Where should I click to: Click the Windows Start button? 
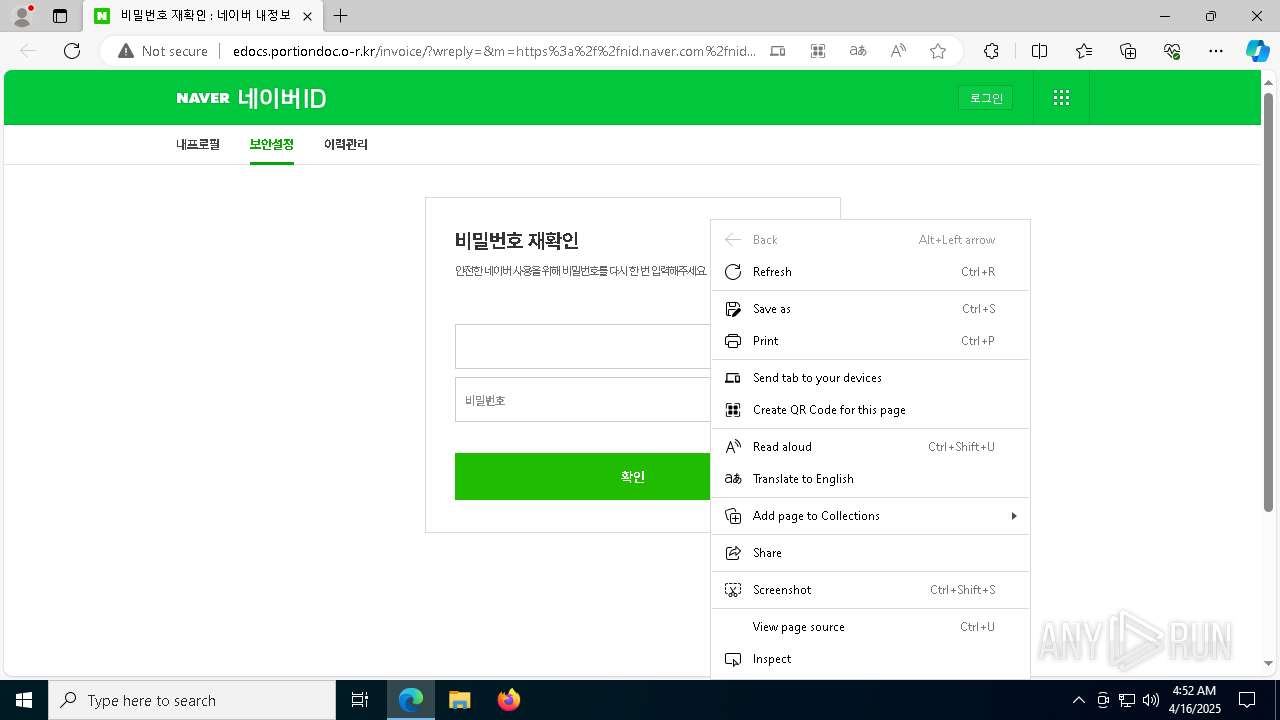click(x=24, y=700)
